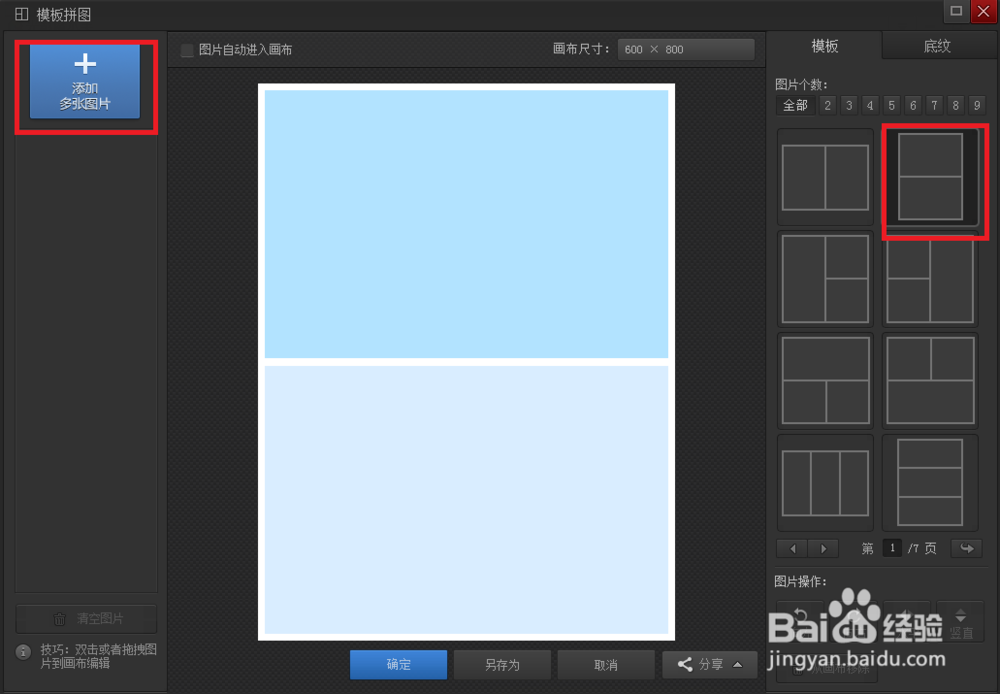Click the 另存为 save as button
Screen dimensions: 1000x694
(x=502, y=665)
